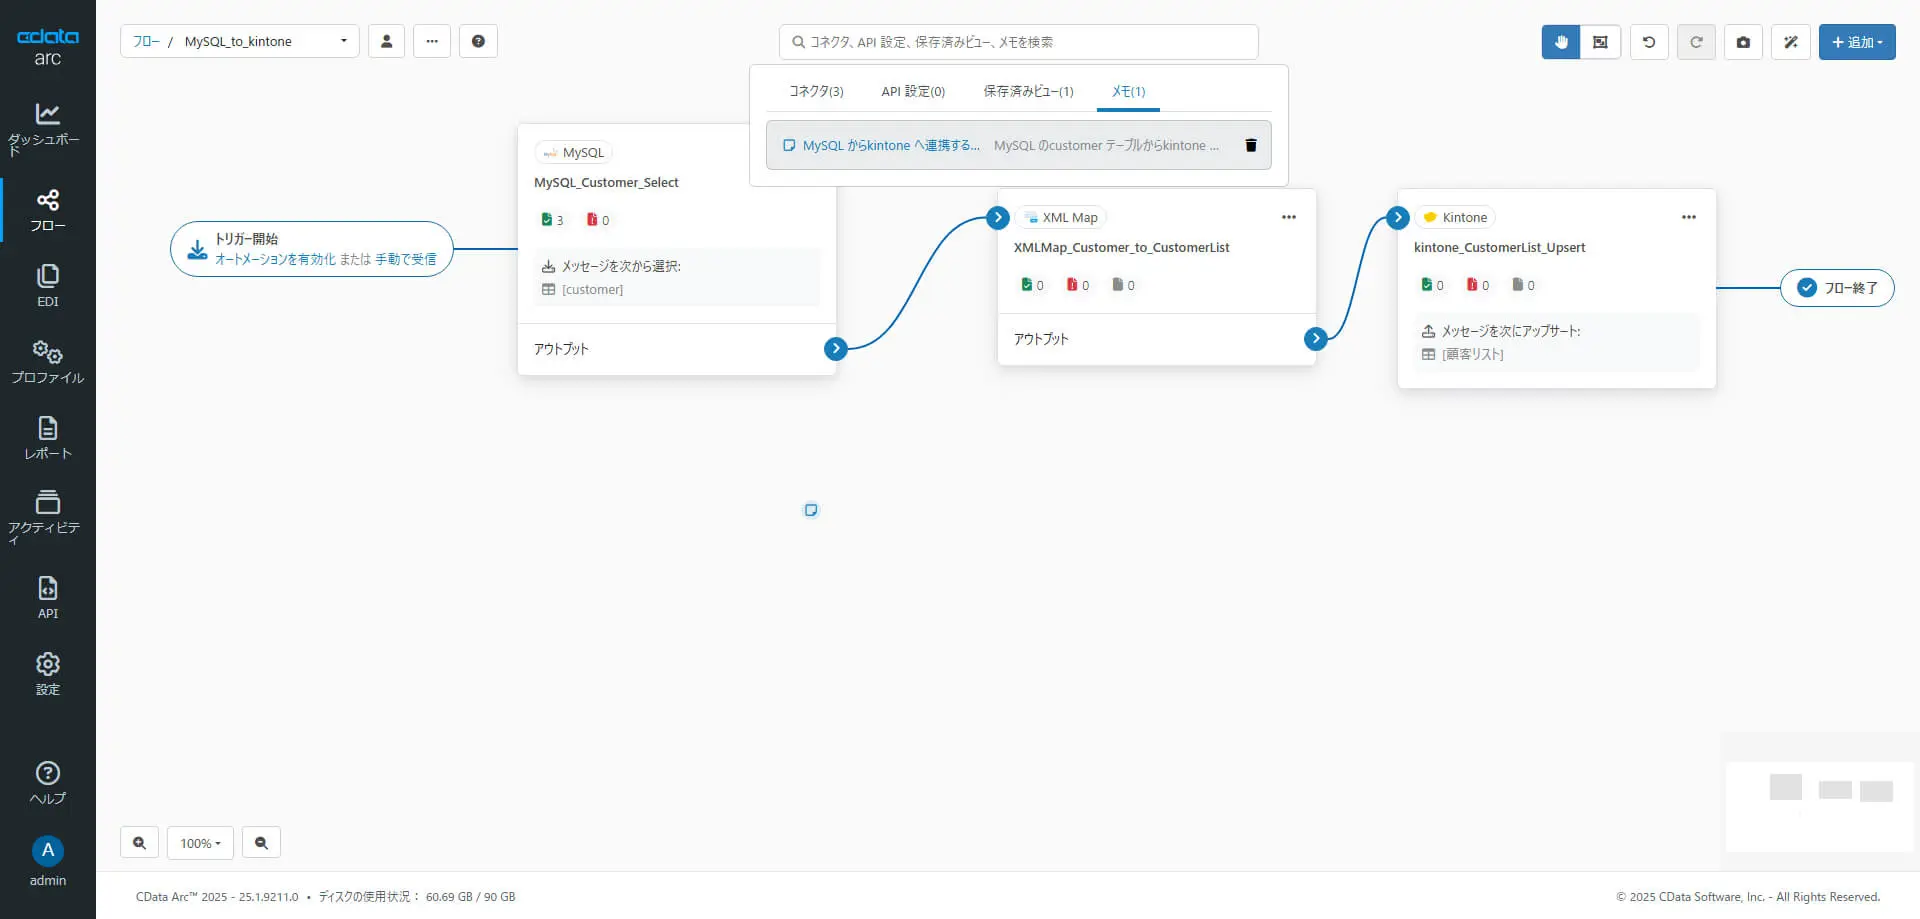1920x919 pixels.
Task: Click the XML Map input port arrow
Action: click(x=997, y=217)
